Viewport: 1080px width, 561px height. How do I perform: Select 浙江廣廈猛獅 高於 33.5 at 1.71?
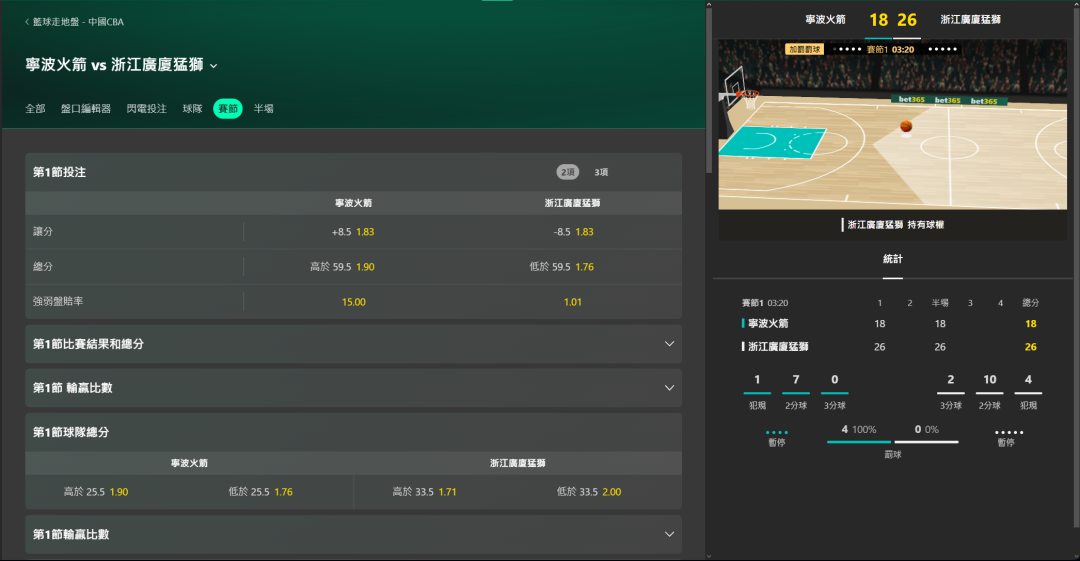(424, 492)
